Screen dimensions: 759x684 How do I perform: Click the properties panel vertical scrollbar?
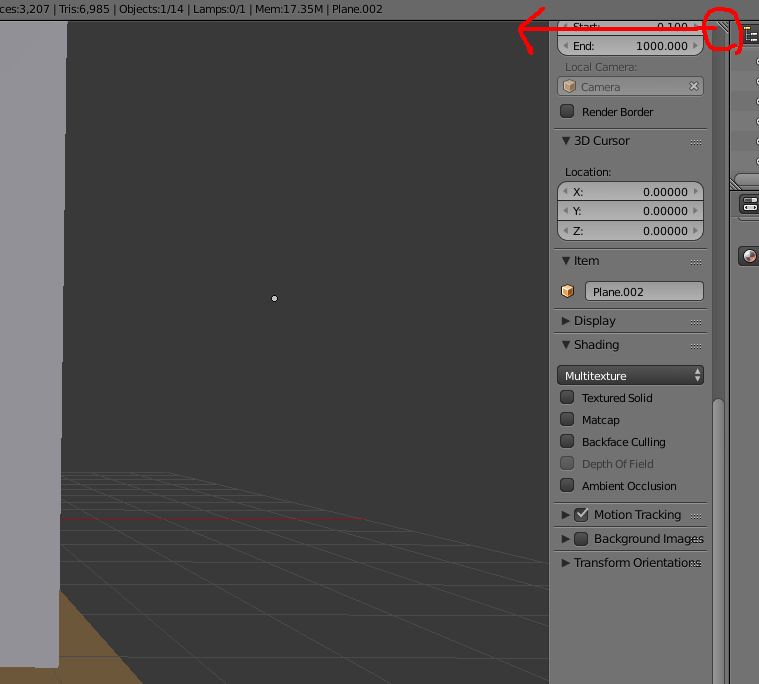(718, 540)
